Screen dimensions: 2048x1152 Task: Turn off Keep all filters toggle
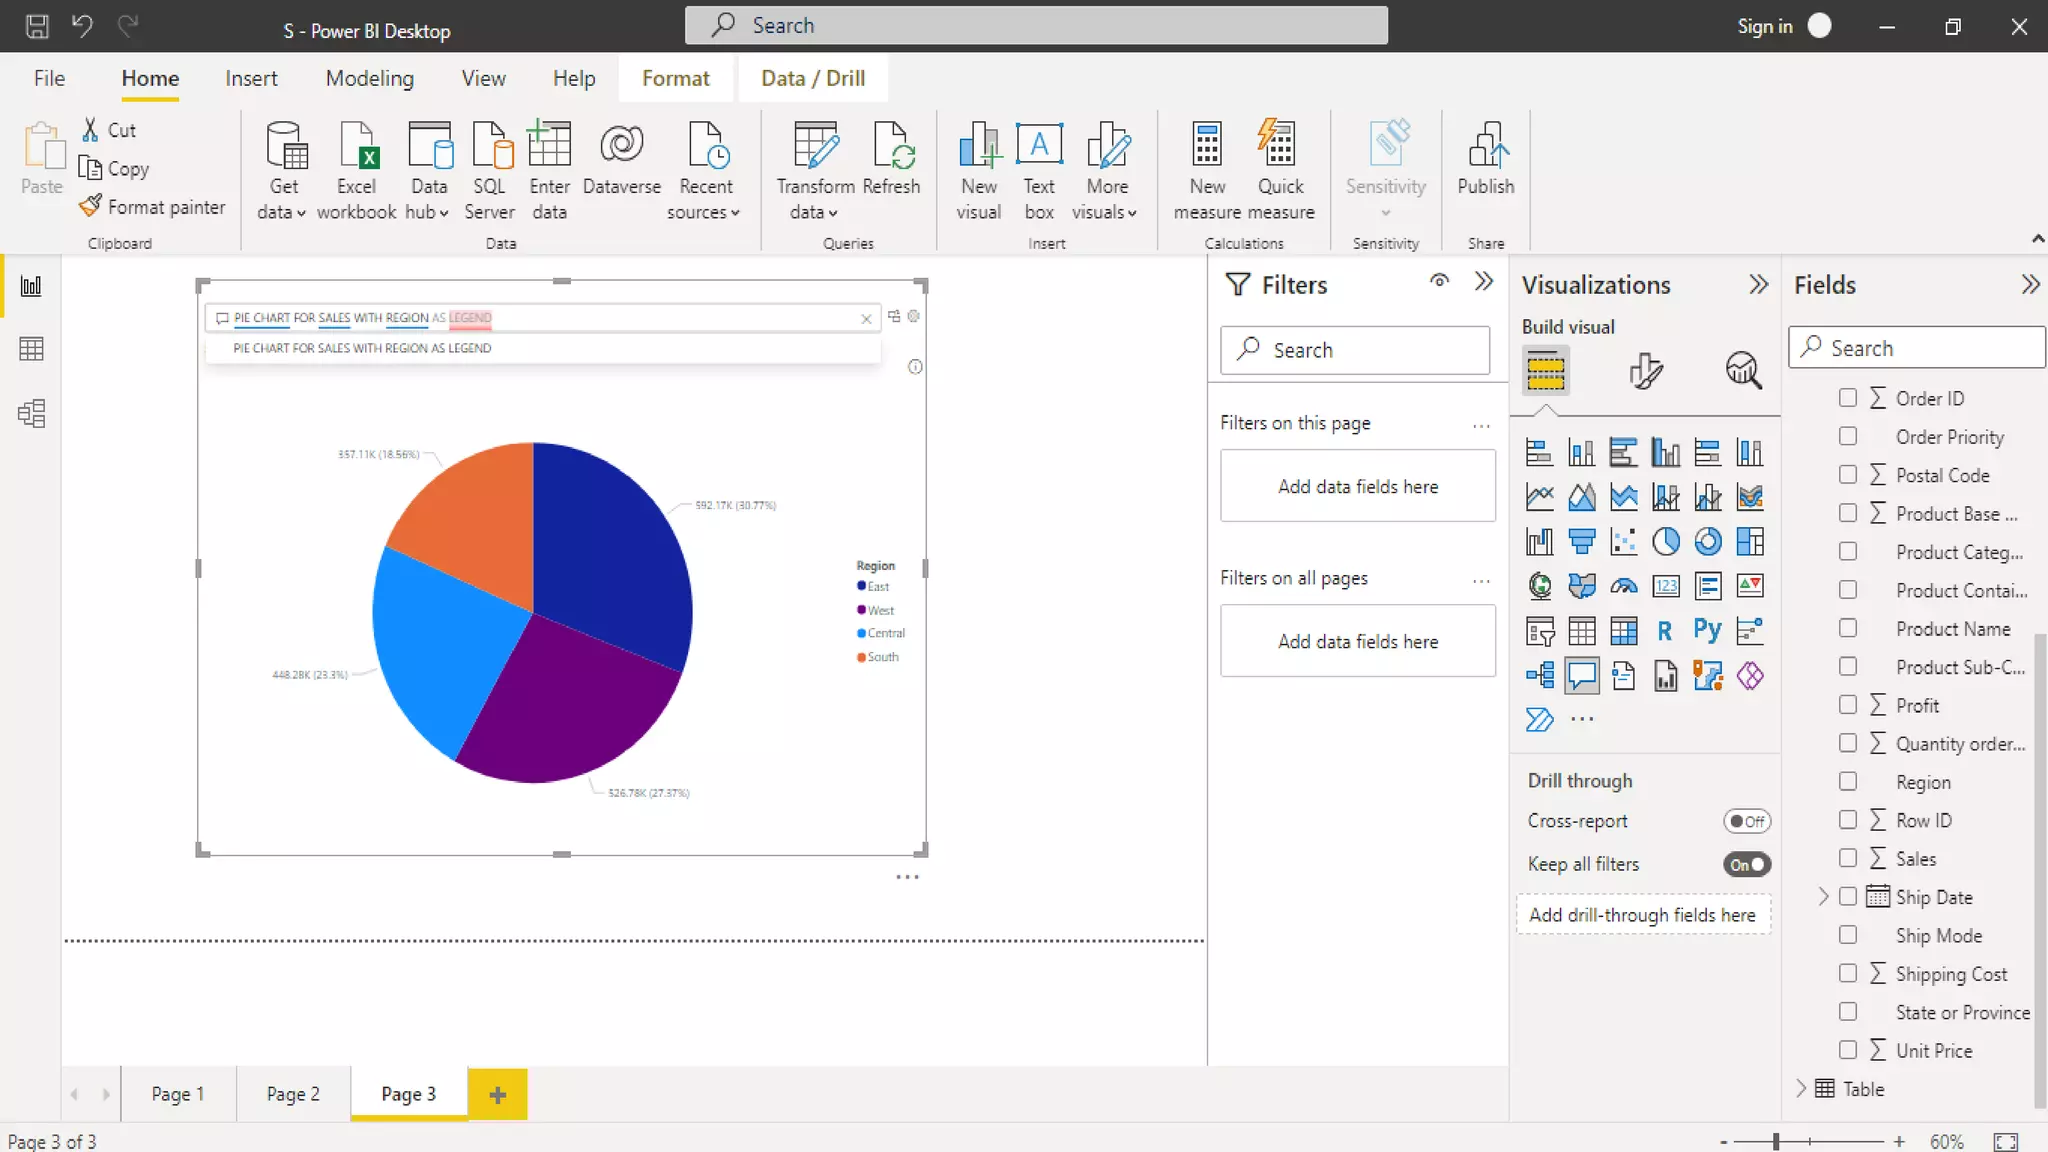point(1746,864)
